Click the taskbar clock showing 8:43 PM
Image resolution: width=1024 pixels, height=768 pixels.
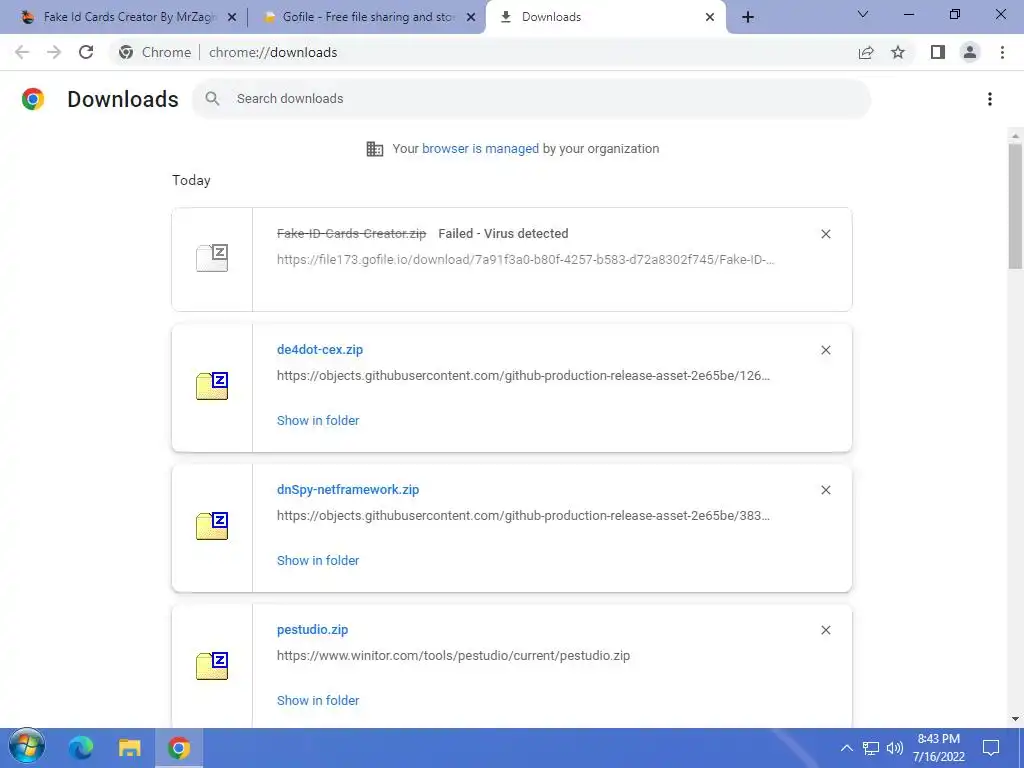pyautogui.click(x=938, y=748)
